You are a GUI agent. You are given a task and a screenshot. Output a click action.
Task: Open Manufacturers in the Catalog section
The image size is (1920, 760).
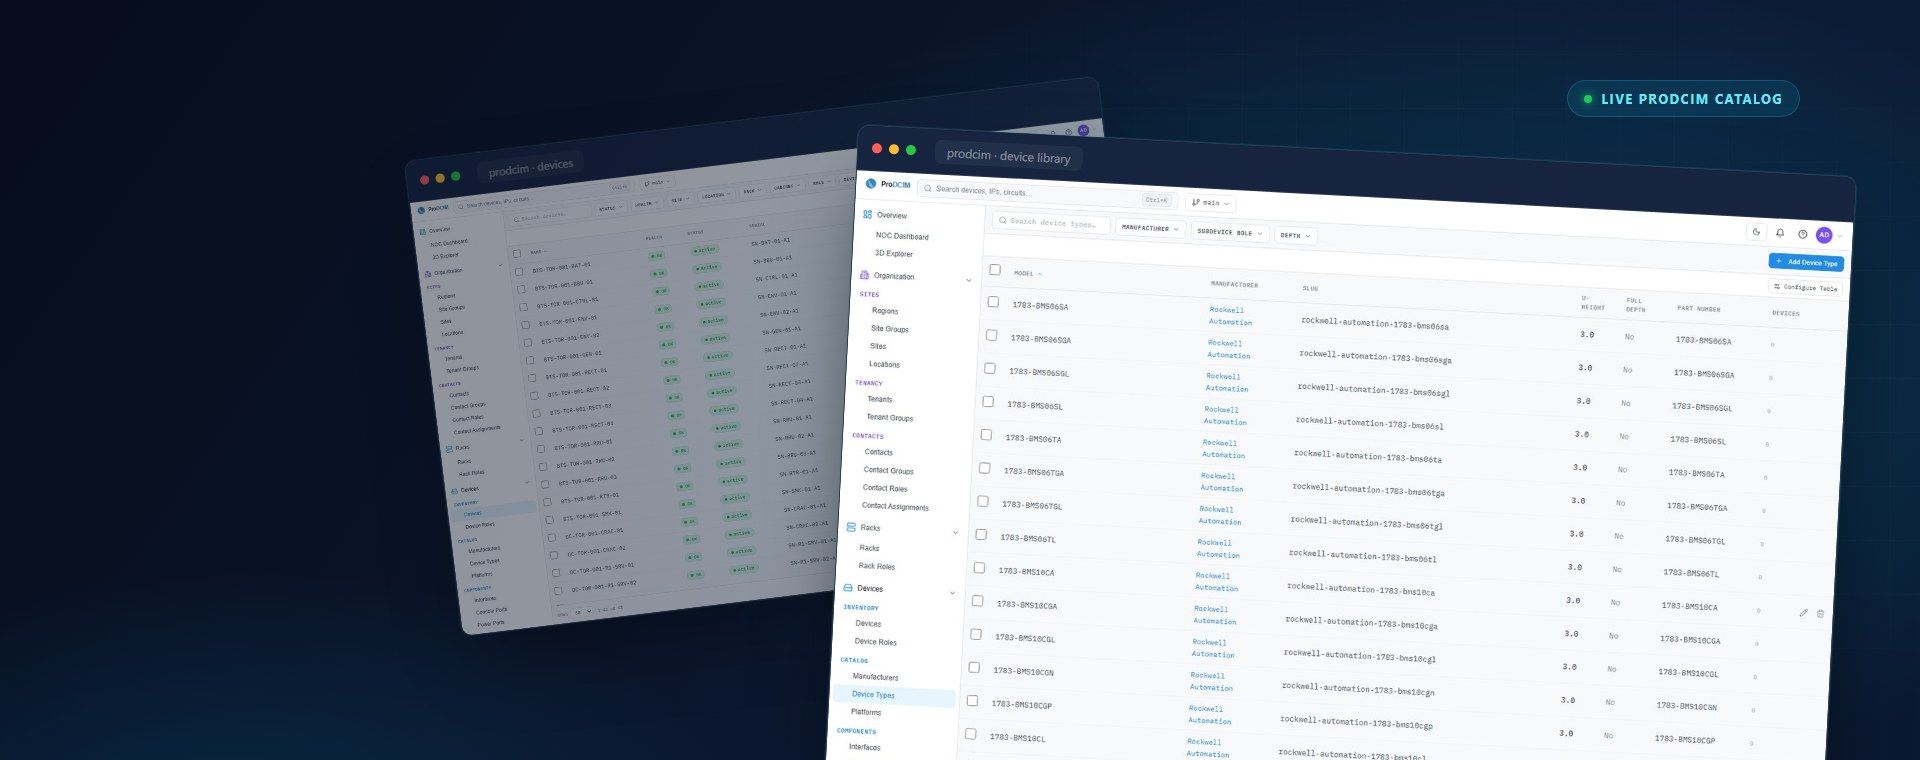tap(875, 677)
